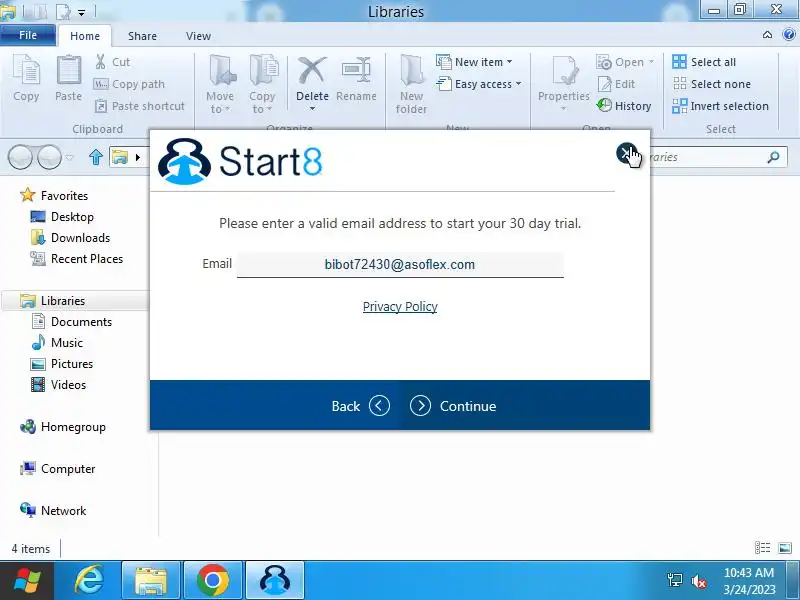
Task: Switch to large icons view in status bar
Action: click(785, 548)
